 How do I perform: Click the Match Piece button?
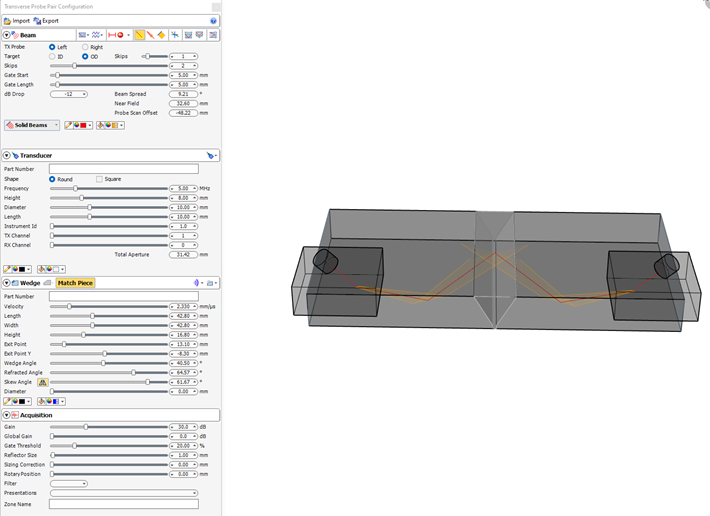tap(75, 283)
